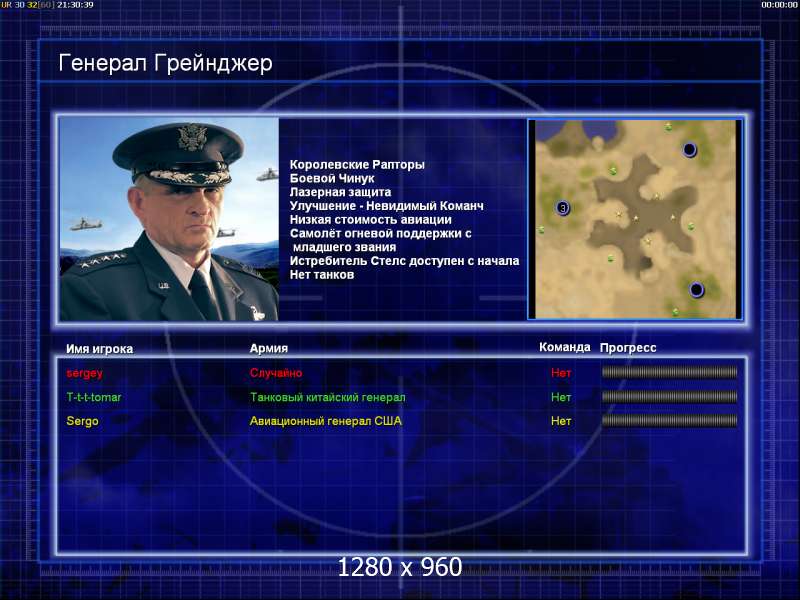Click start position marker numbered 3 on minimap

[563, 208]
